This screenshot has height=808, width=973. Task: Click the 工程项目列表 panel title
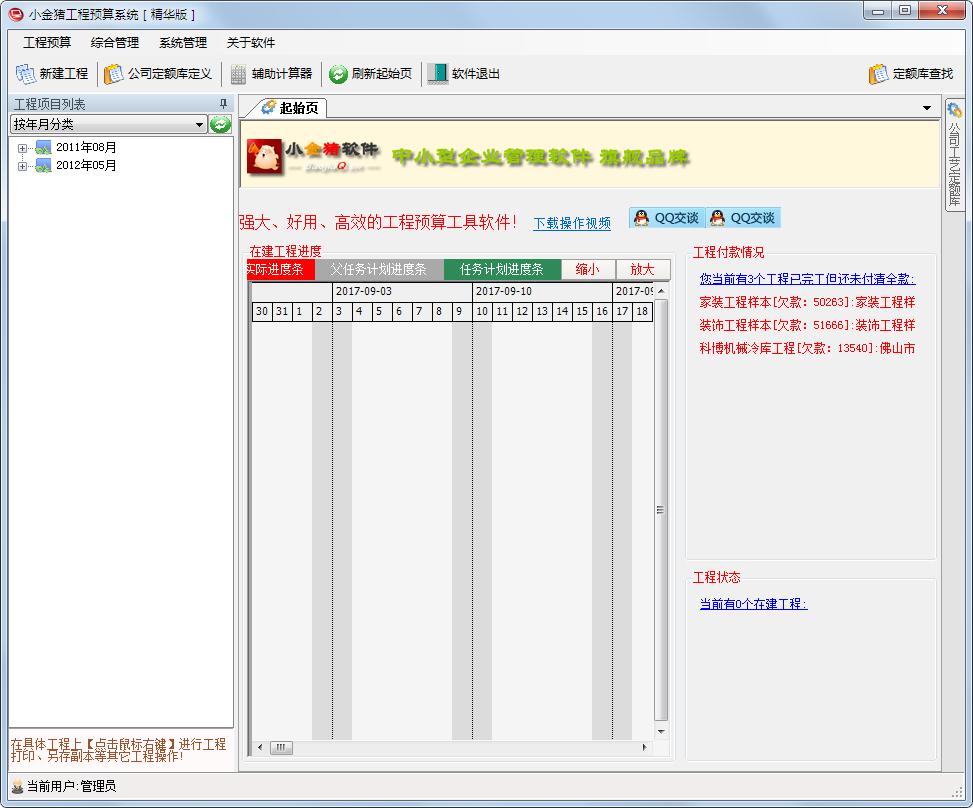point(50,104)
